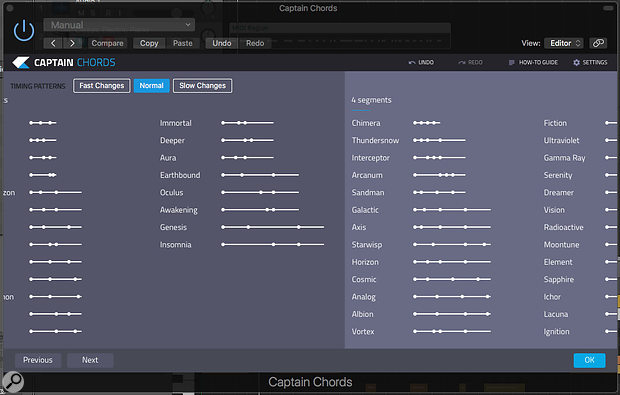
Task: Select the Ultraviolet timing pattern
Action: point(561,140)
